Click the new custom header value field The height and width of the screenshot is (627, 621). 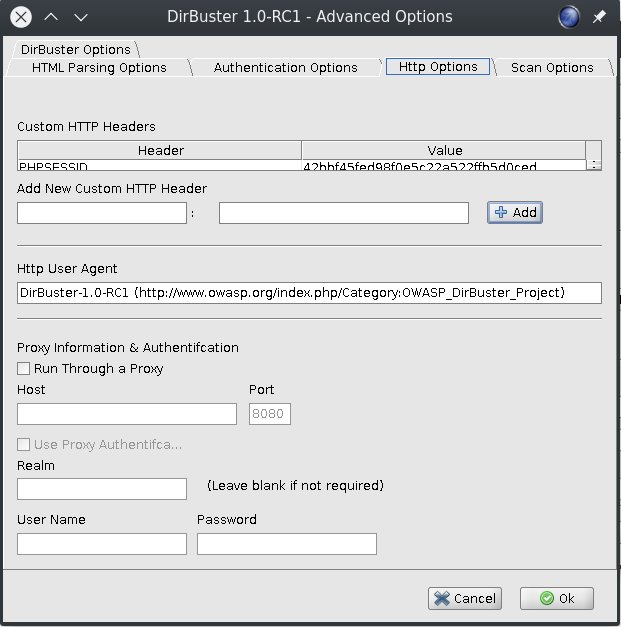343,213
